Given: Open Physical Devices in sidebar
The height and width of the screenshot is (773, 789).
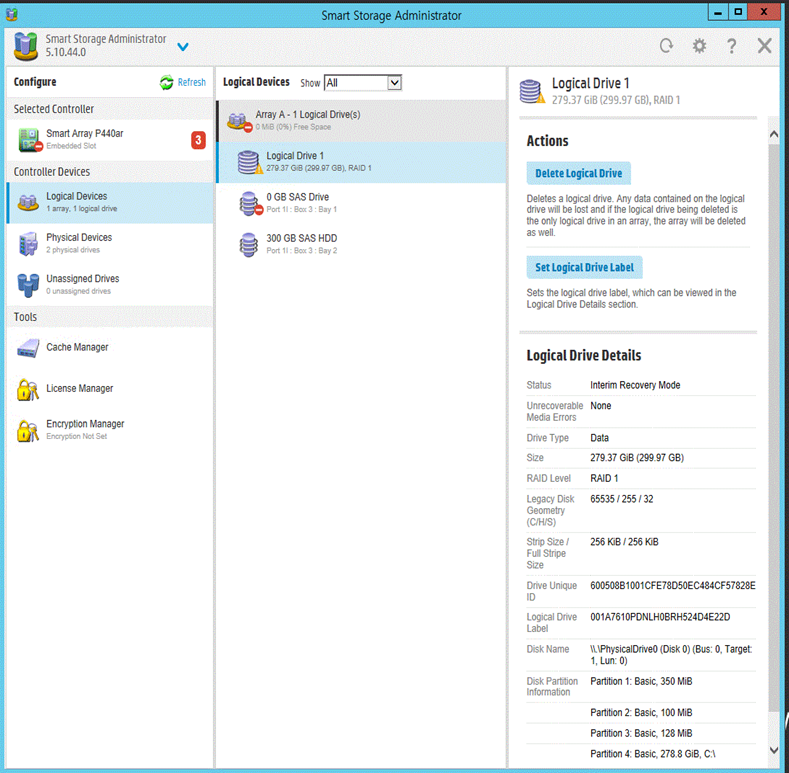Looking at the screenshot, I should (x=110, y=243).
